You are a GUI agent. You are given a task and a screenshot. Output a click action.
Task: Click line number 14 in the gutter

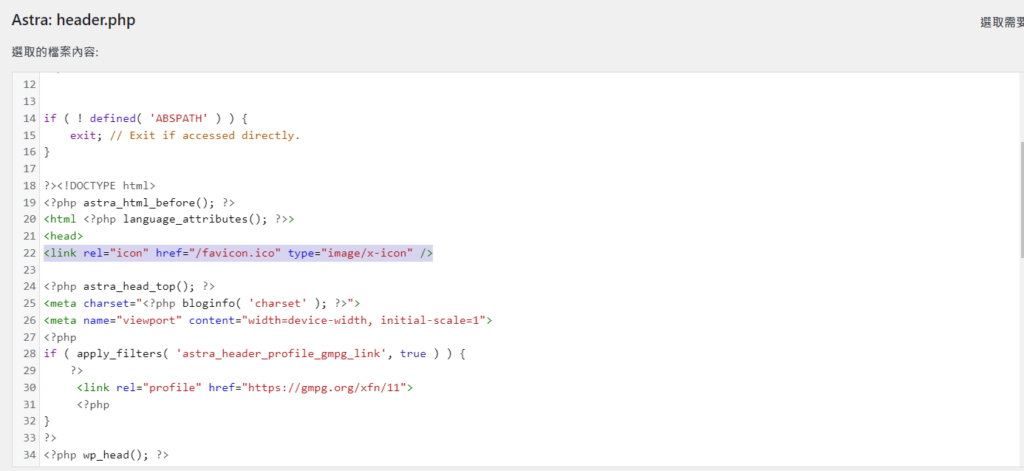click(27, 118)
